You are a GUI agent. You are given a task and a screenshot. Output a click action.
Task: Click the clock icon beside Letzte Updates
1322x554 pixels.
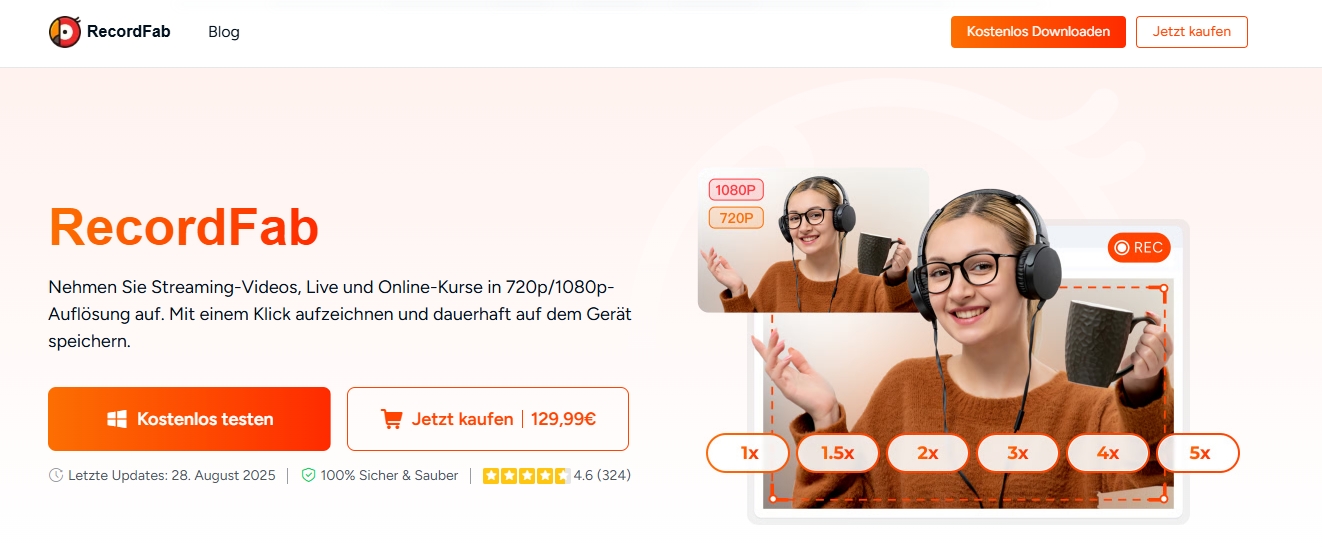coord(56,476)
